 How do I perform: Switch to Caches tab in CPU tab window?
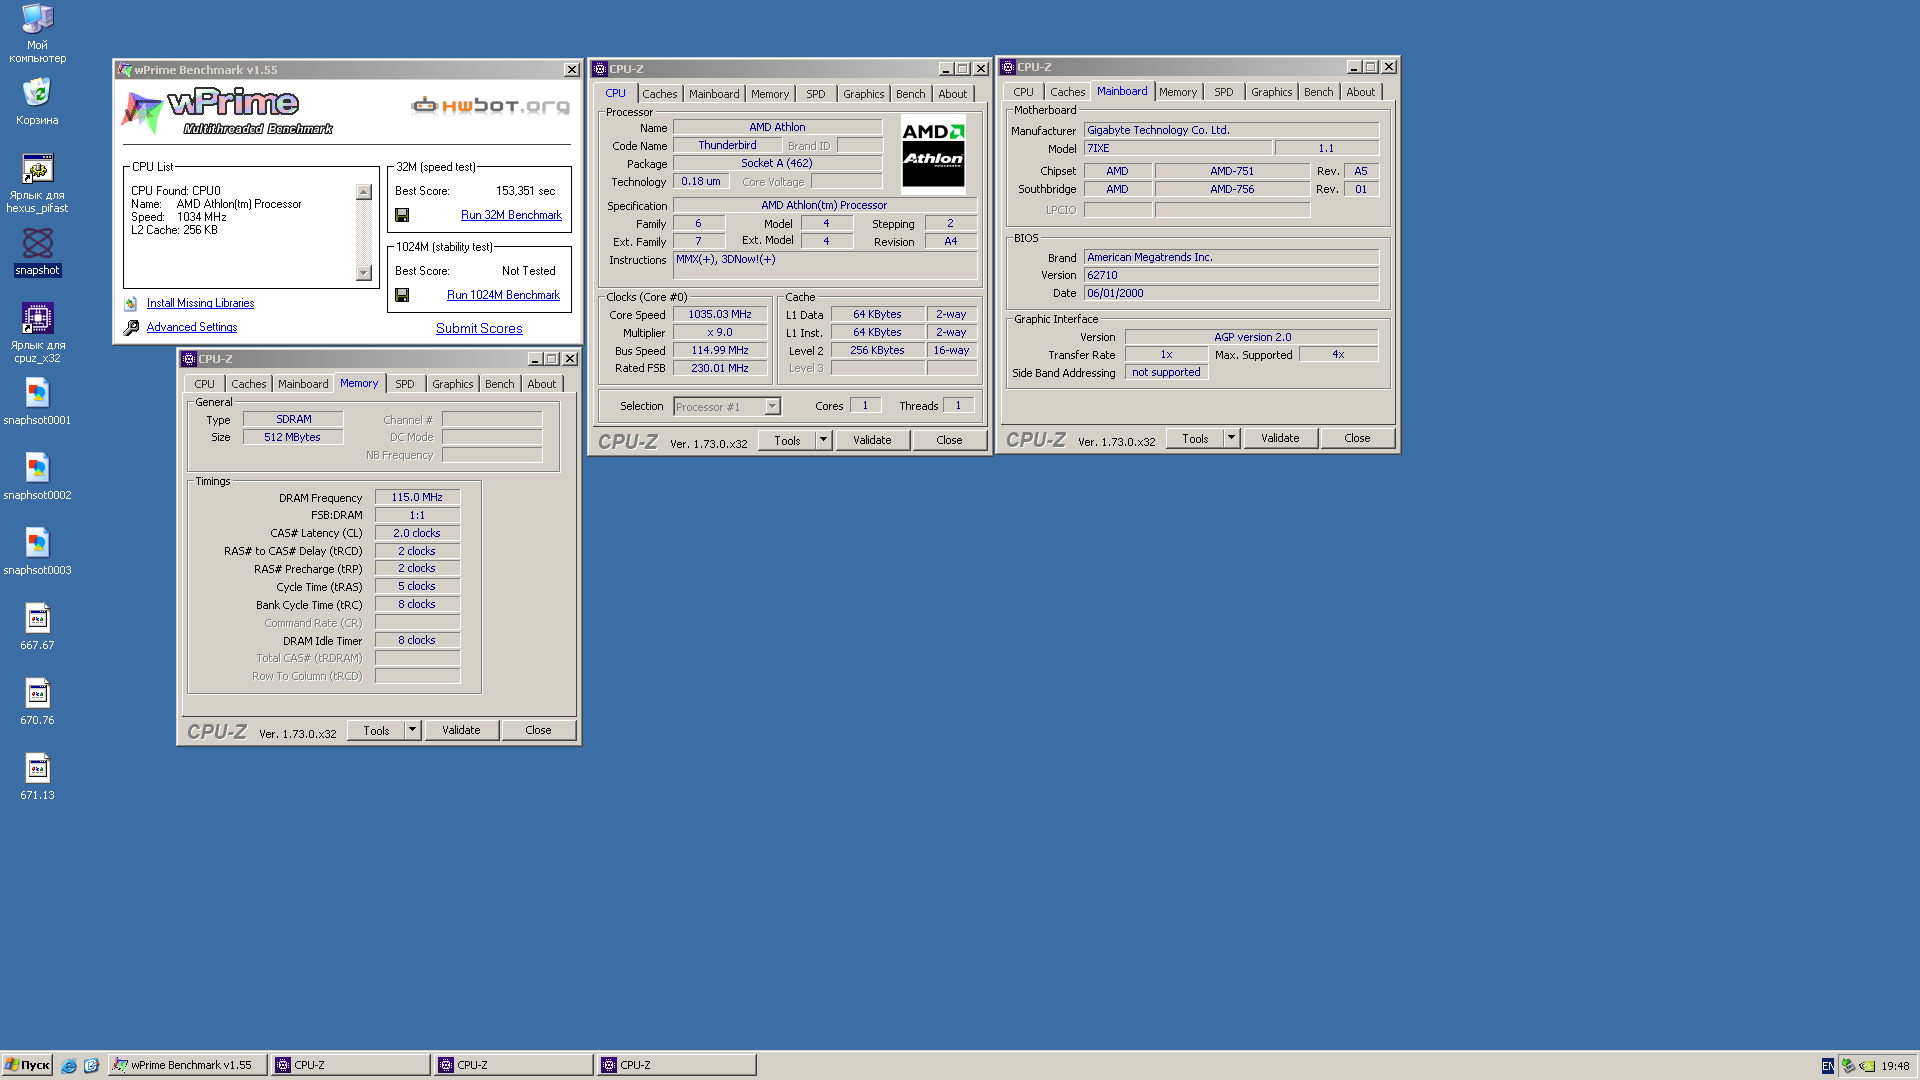coord(660,94)
